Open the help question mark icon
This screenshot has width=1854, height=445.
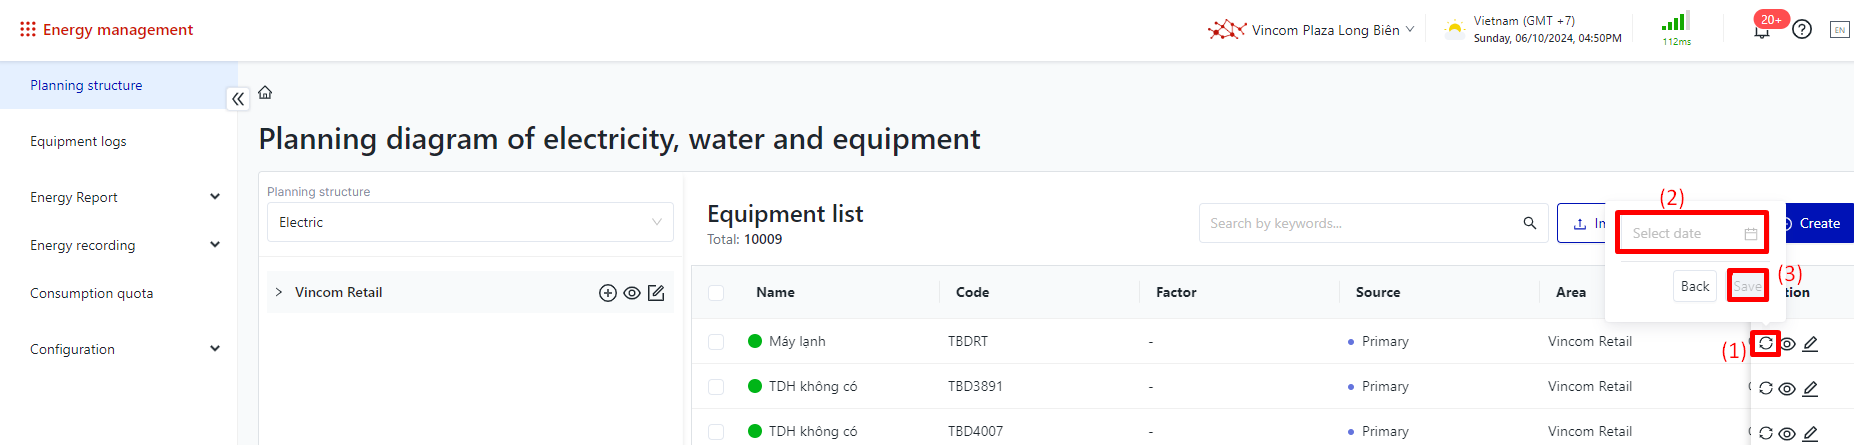[x=1802, y=30]
